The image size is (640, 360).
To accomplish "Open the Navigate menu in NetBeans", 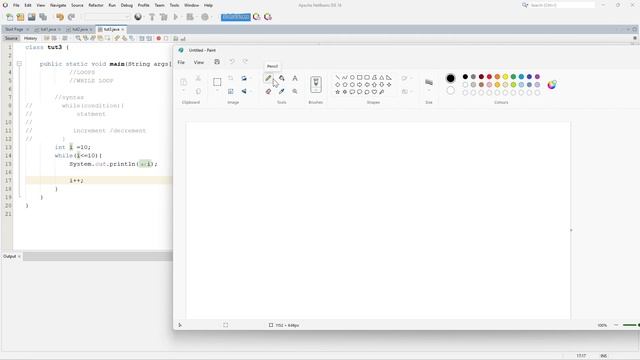I will tap(58, 5).
